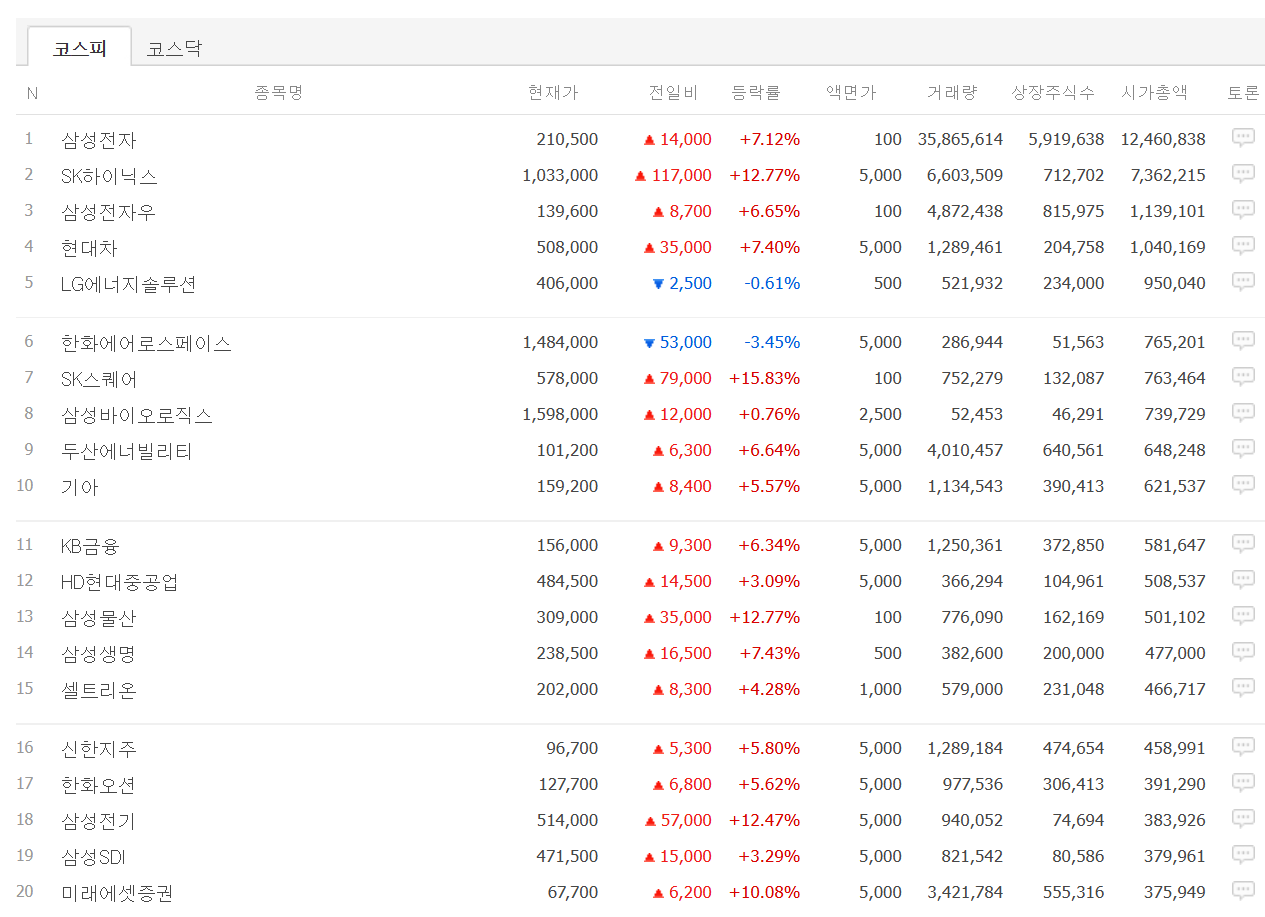
Task: Go to 삼성바이오로직스 stock details
Action: pyautogui.click(x=136, y=415)
